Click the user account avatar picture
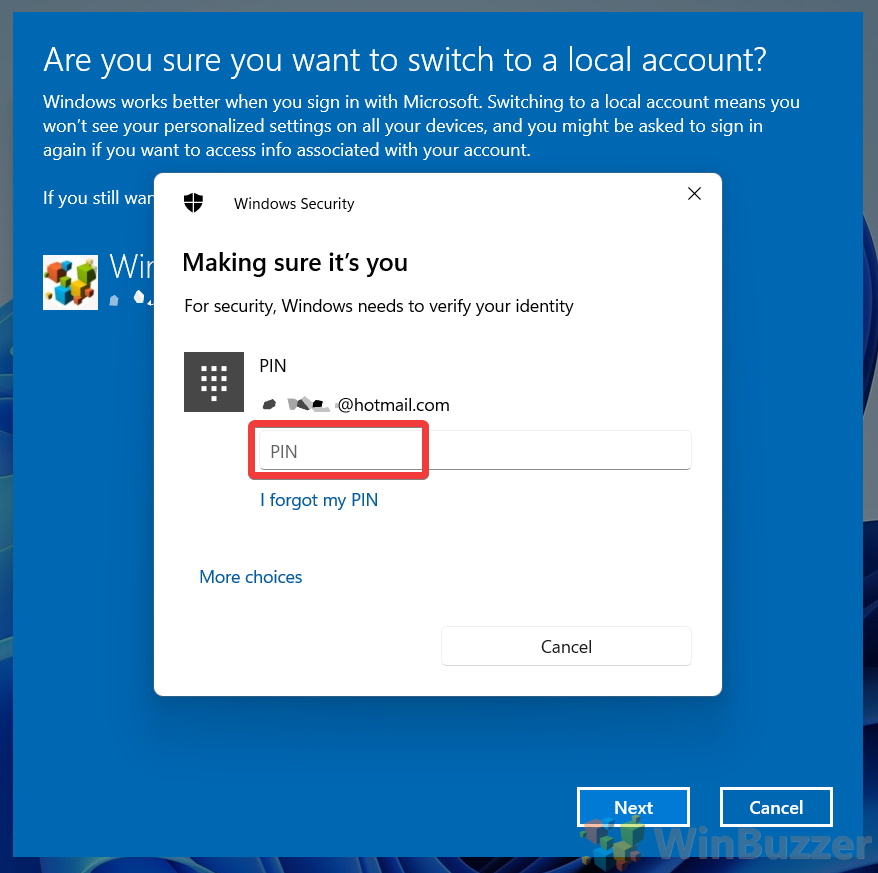 click(x=71, y=282)
